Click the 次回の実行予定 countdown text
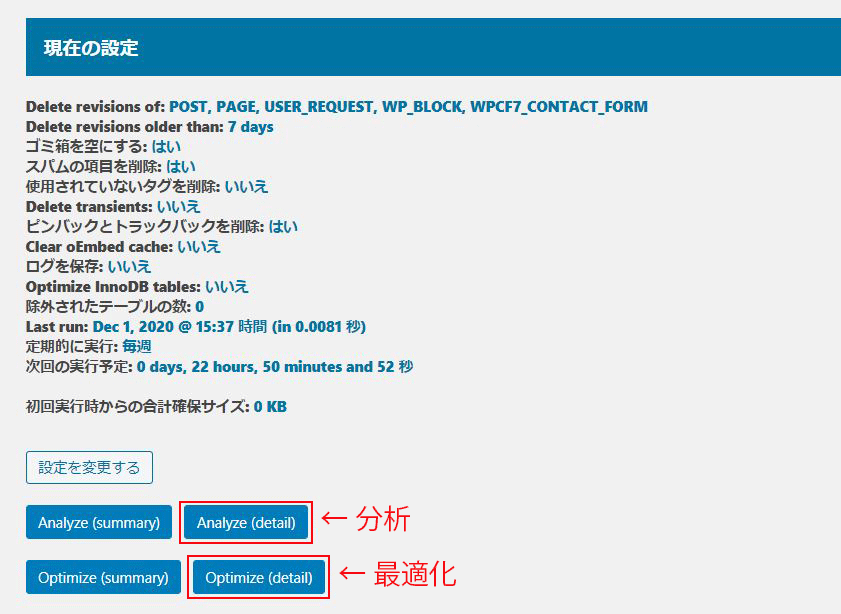 click(x=275, y=367)
